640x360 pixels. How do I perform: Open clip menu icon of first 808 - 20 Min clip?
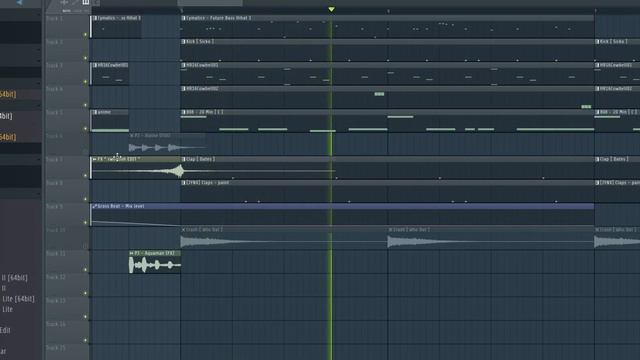tap(183, 112)
